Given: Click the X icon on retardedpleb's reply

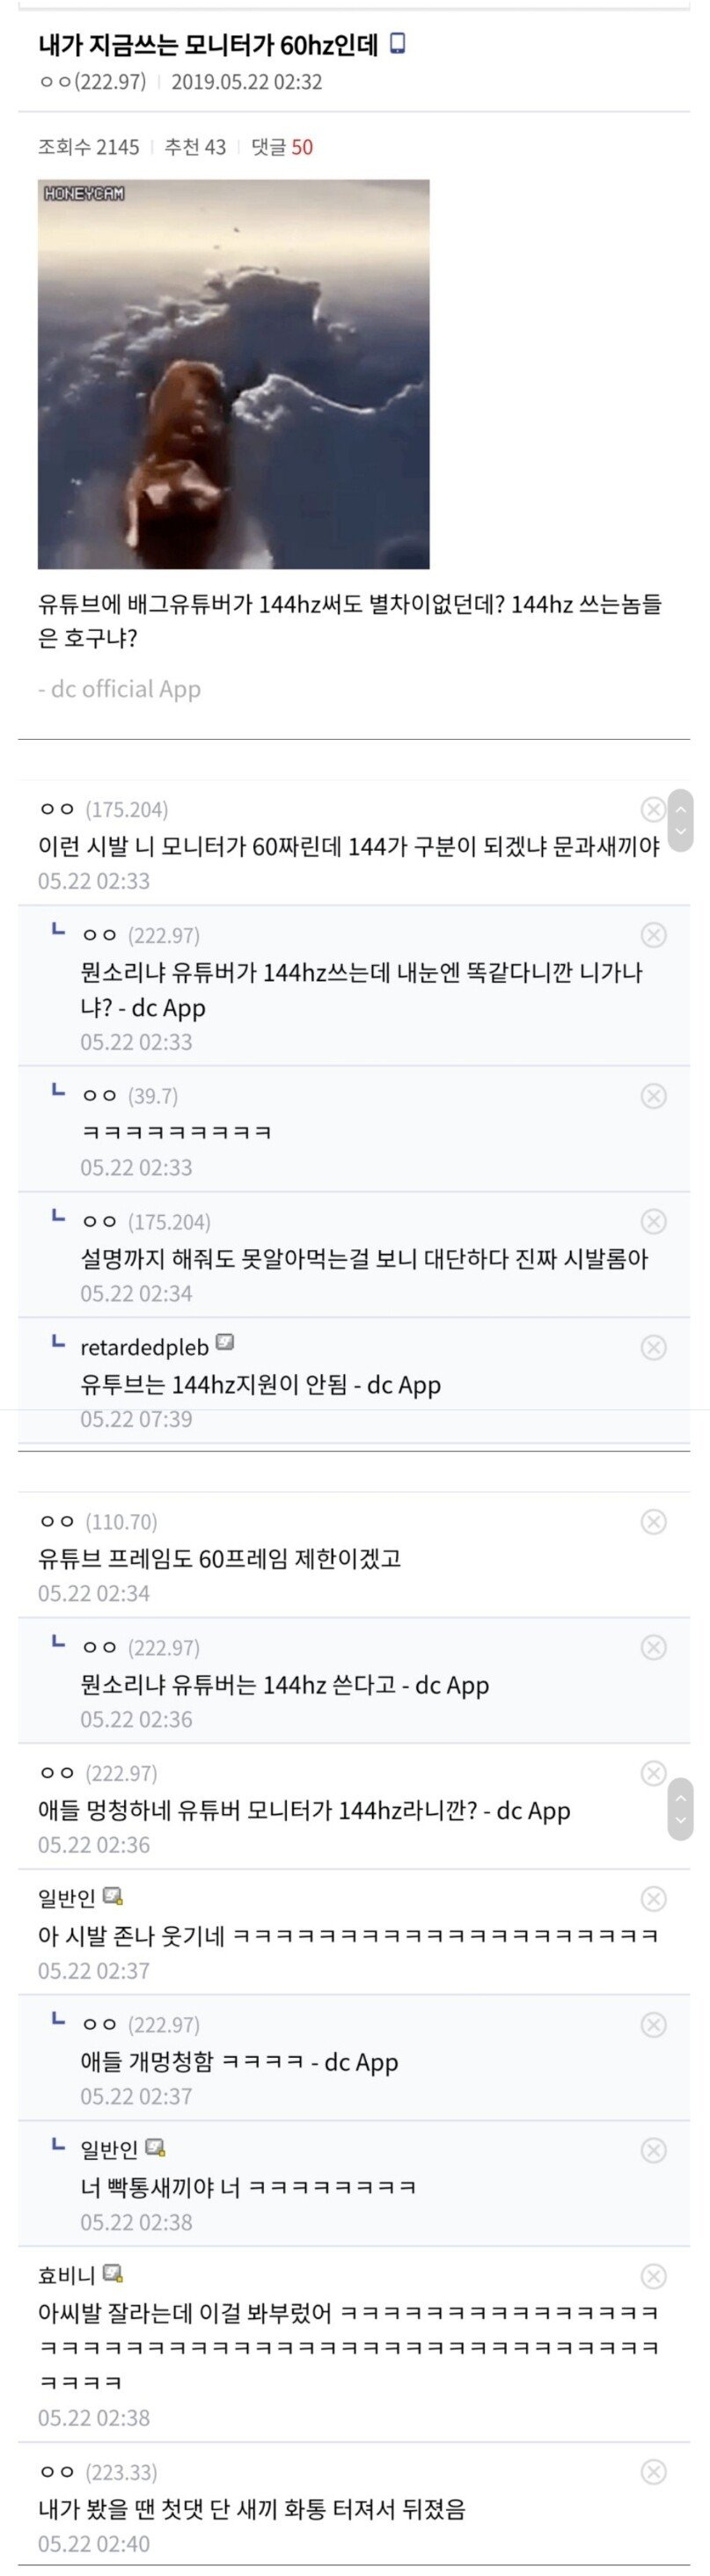Looking at the screenshot, I should 653,1347.
